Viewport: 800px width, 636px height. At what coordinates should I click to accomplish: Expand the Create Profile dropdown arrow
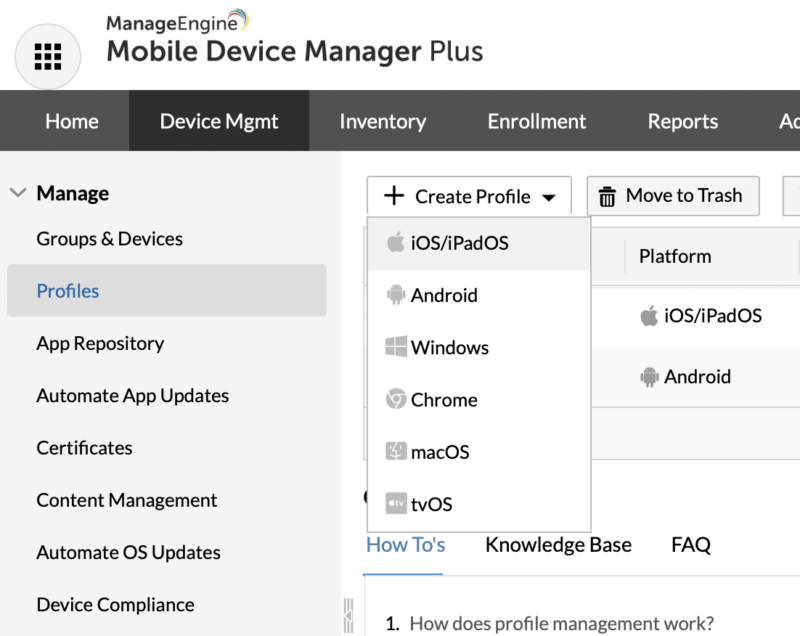550,196
